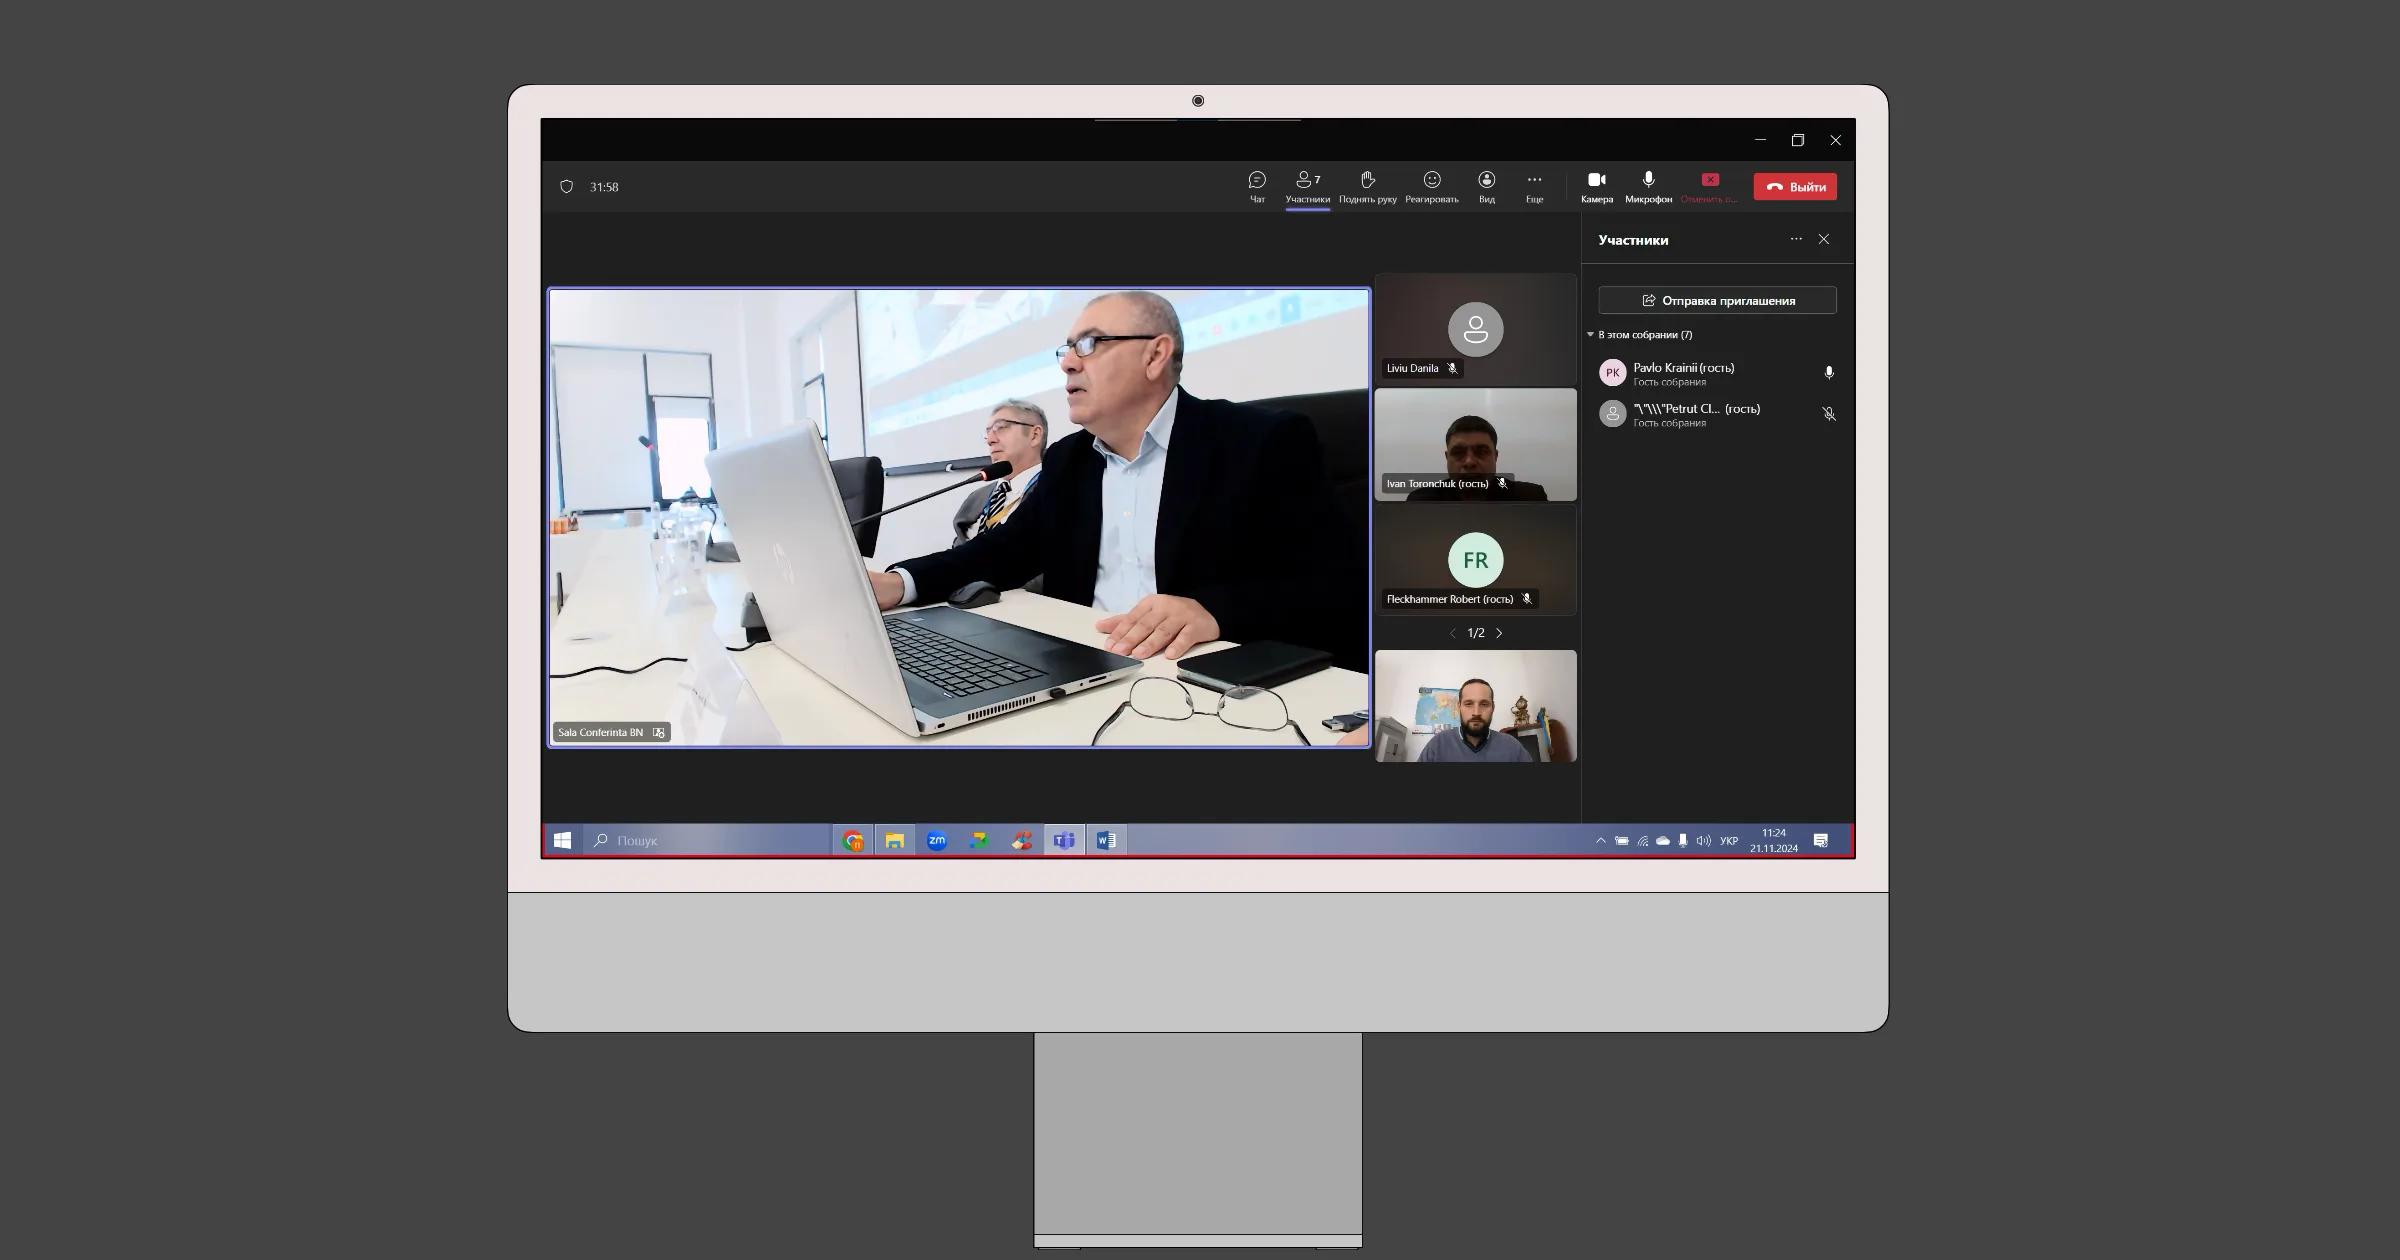Click the grey avatar of Petrut Cl...
The height and width of the screenshot is (1260, 2400).
(1612, 414)
